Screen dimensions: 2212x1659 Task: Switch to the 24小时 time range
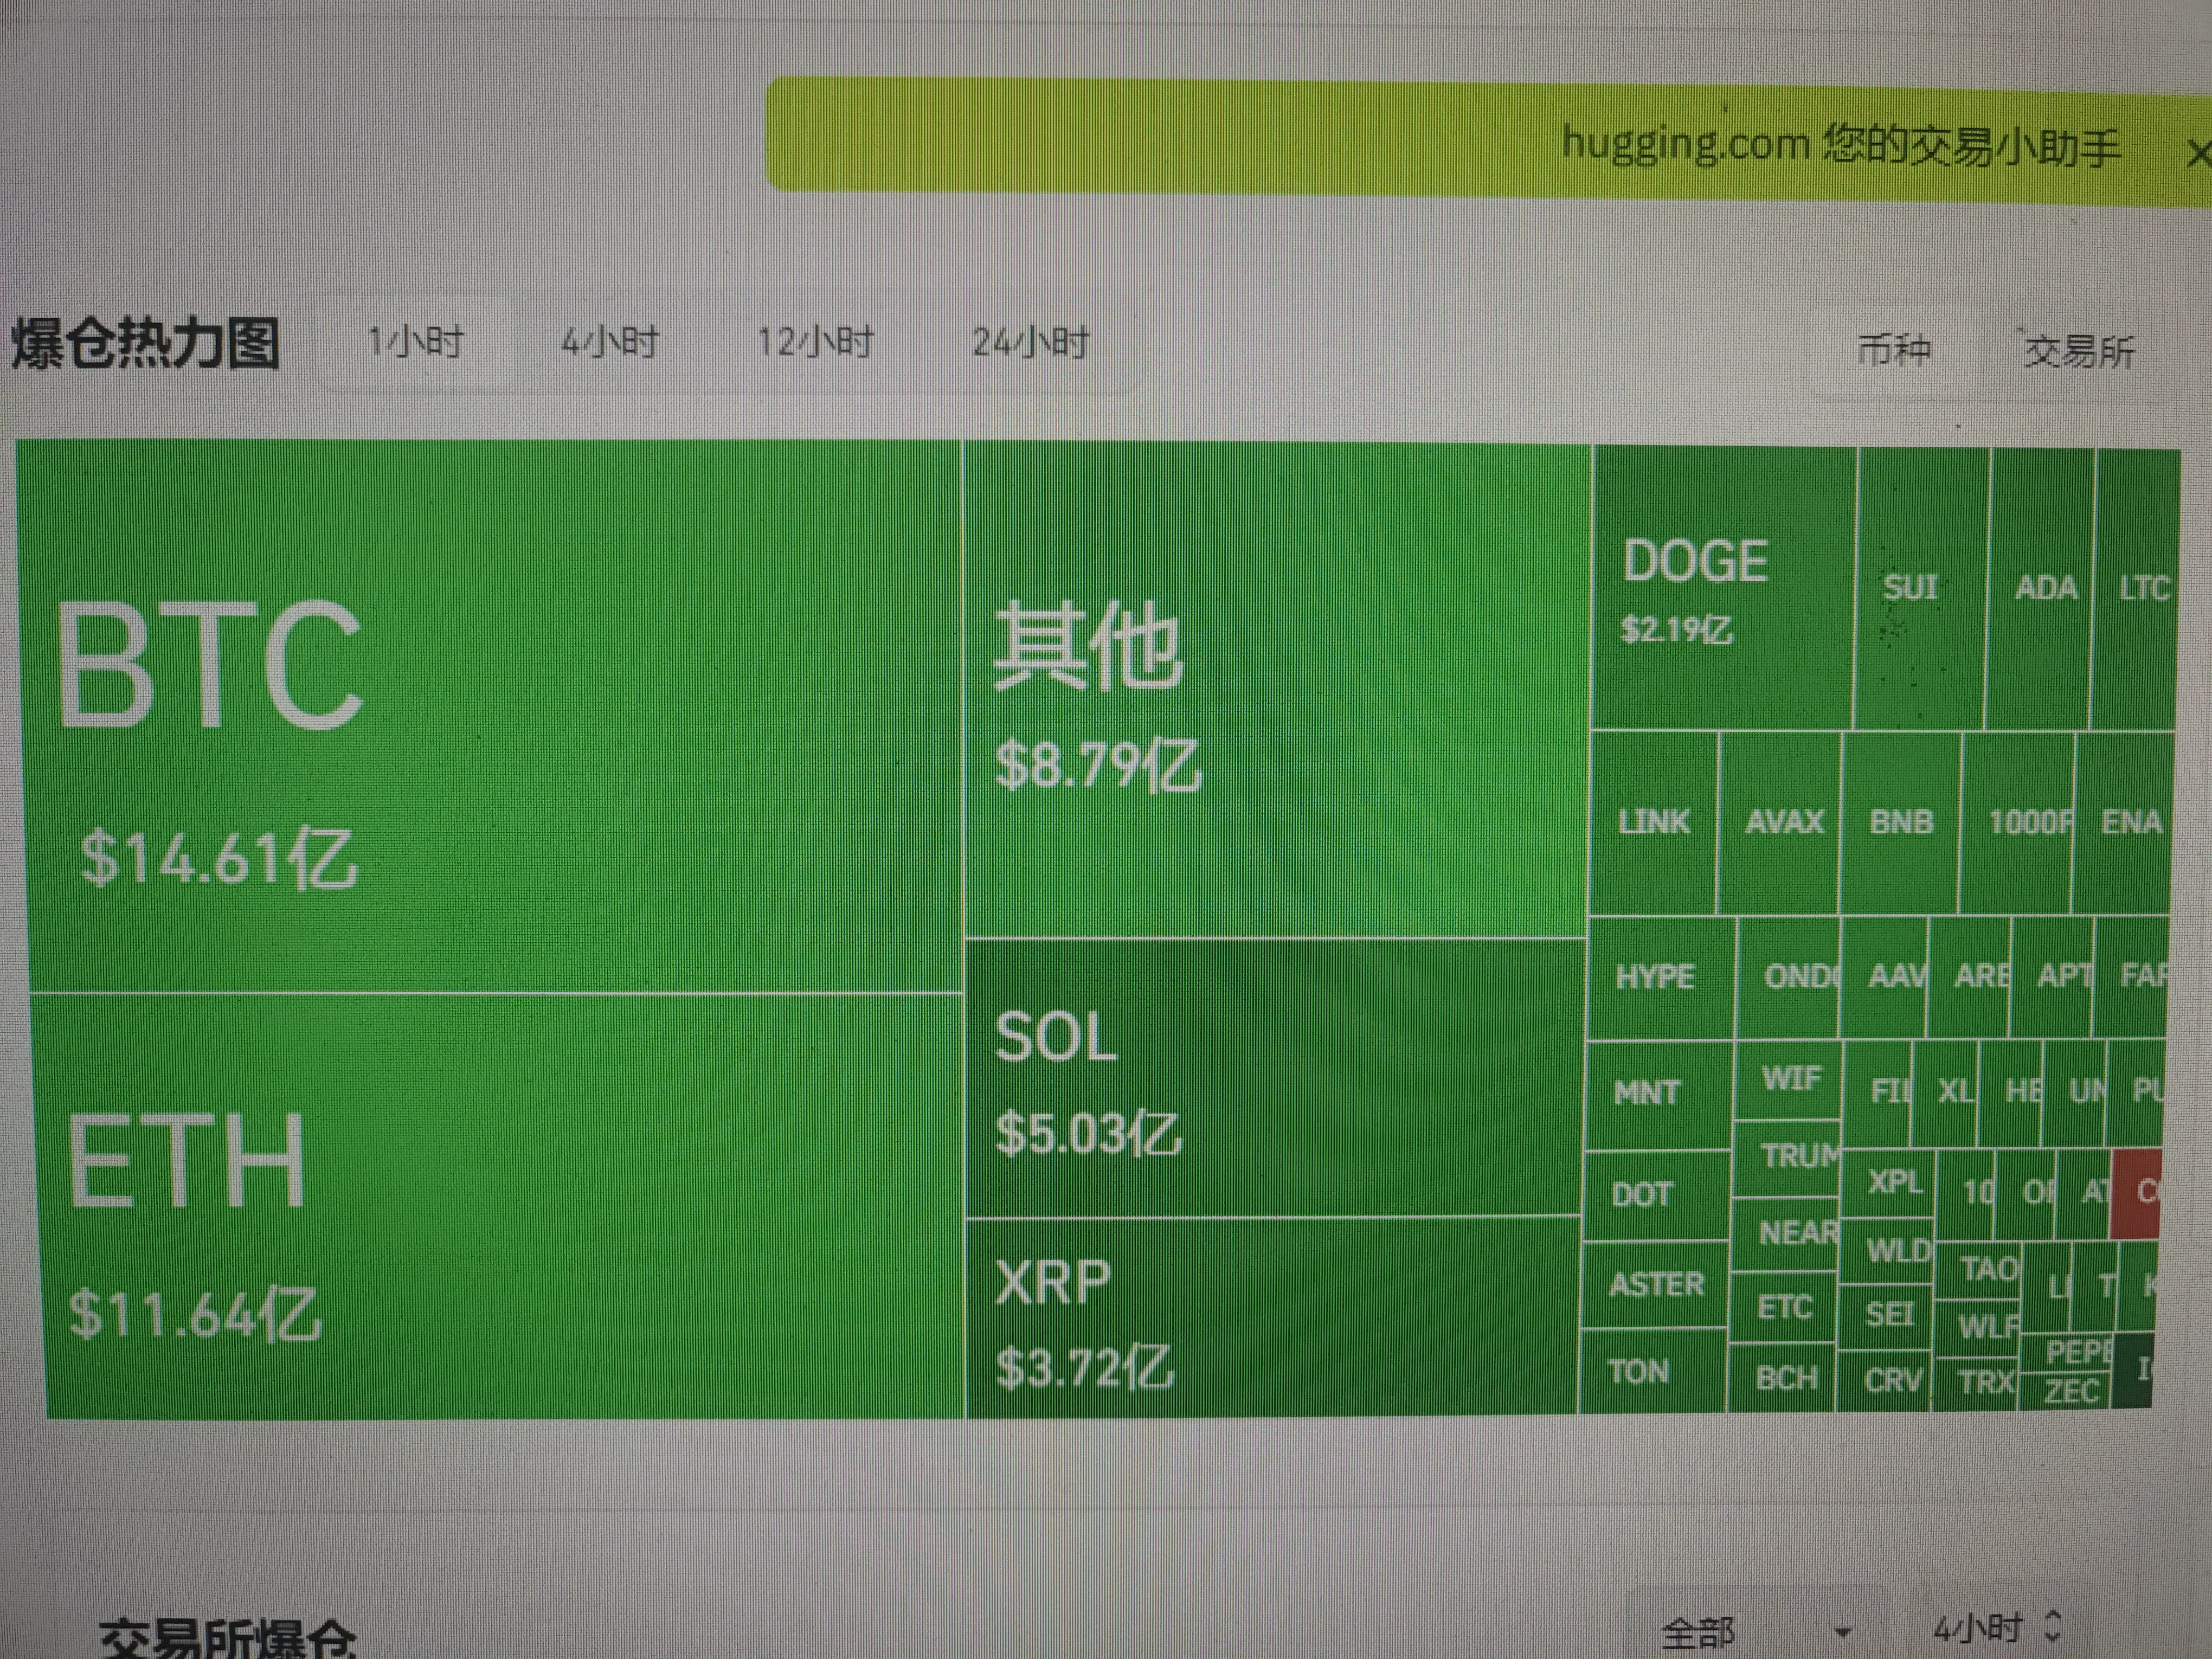1031,343
